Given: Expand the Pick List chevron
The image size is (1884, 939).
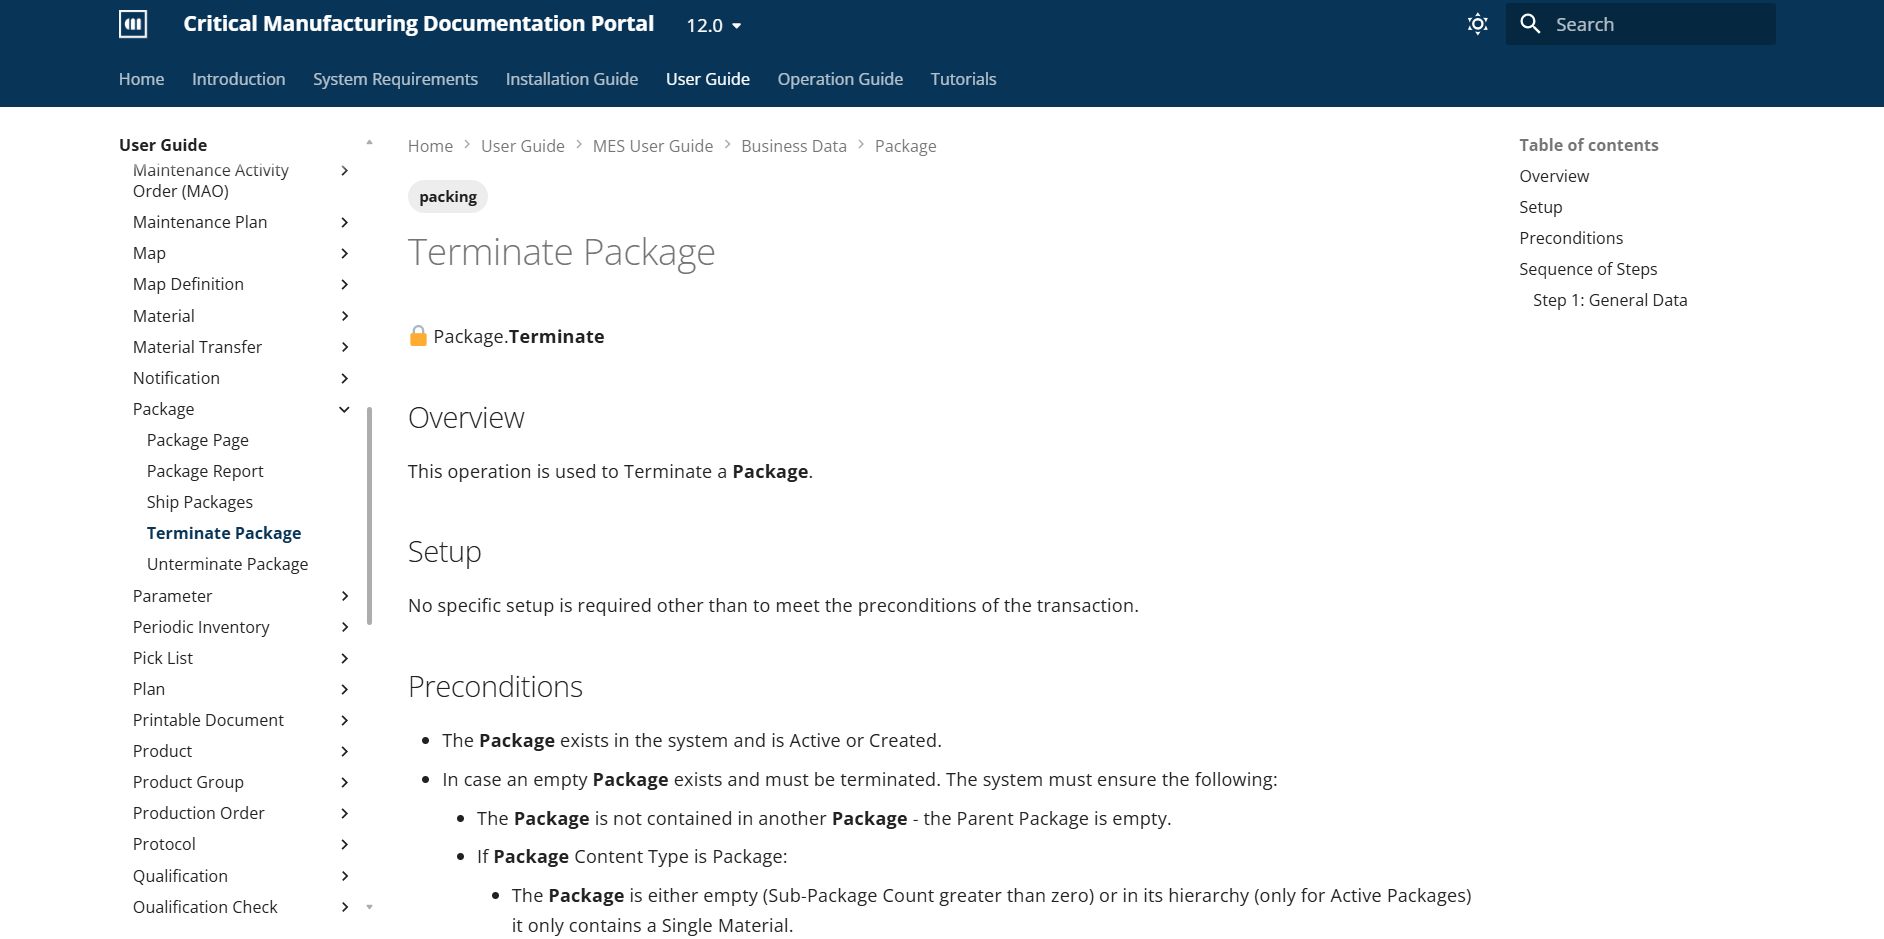Looking at the screenshot, I should 344,658.
